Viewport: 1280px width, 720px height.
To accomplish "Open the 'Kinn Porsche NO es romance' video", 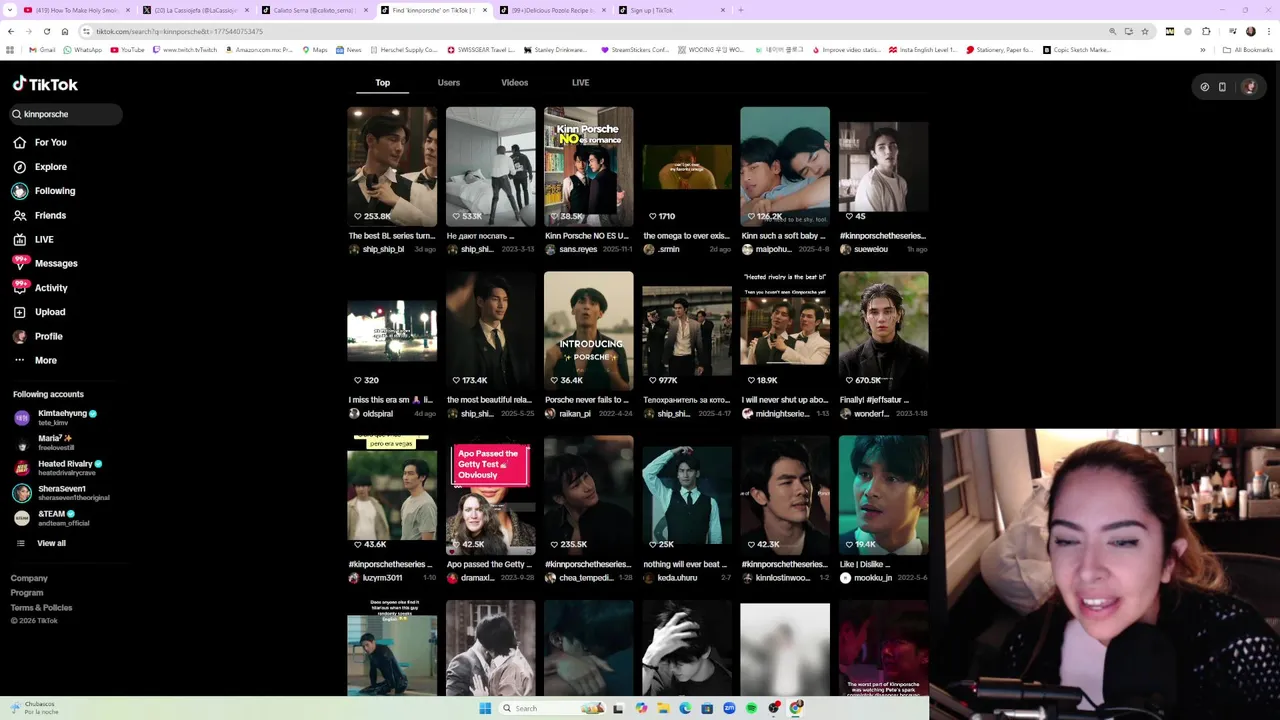I will click(588, 166).
